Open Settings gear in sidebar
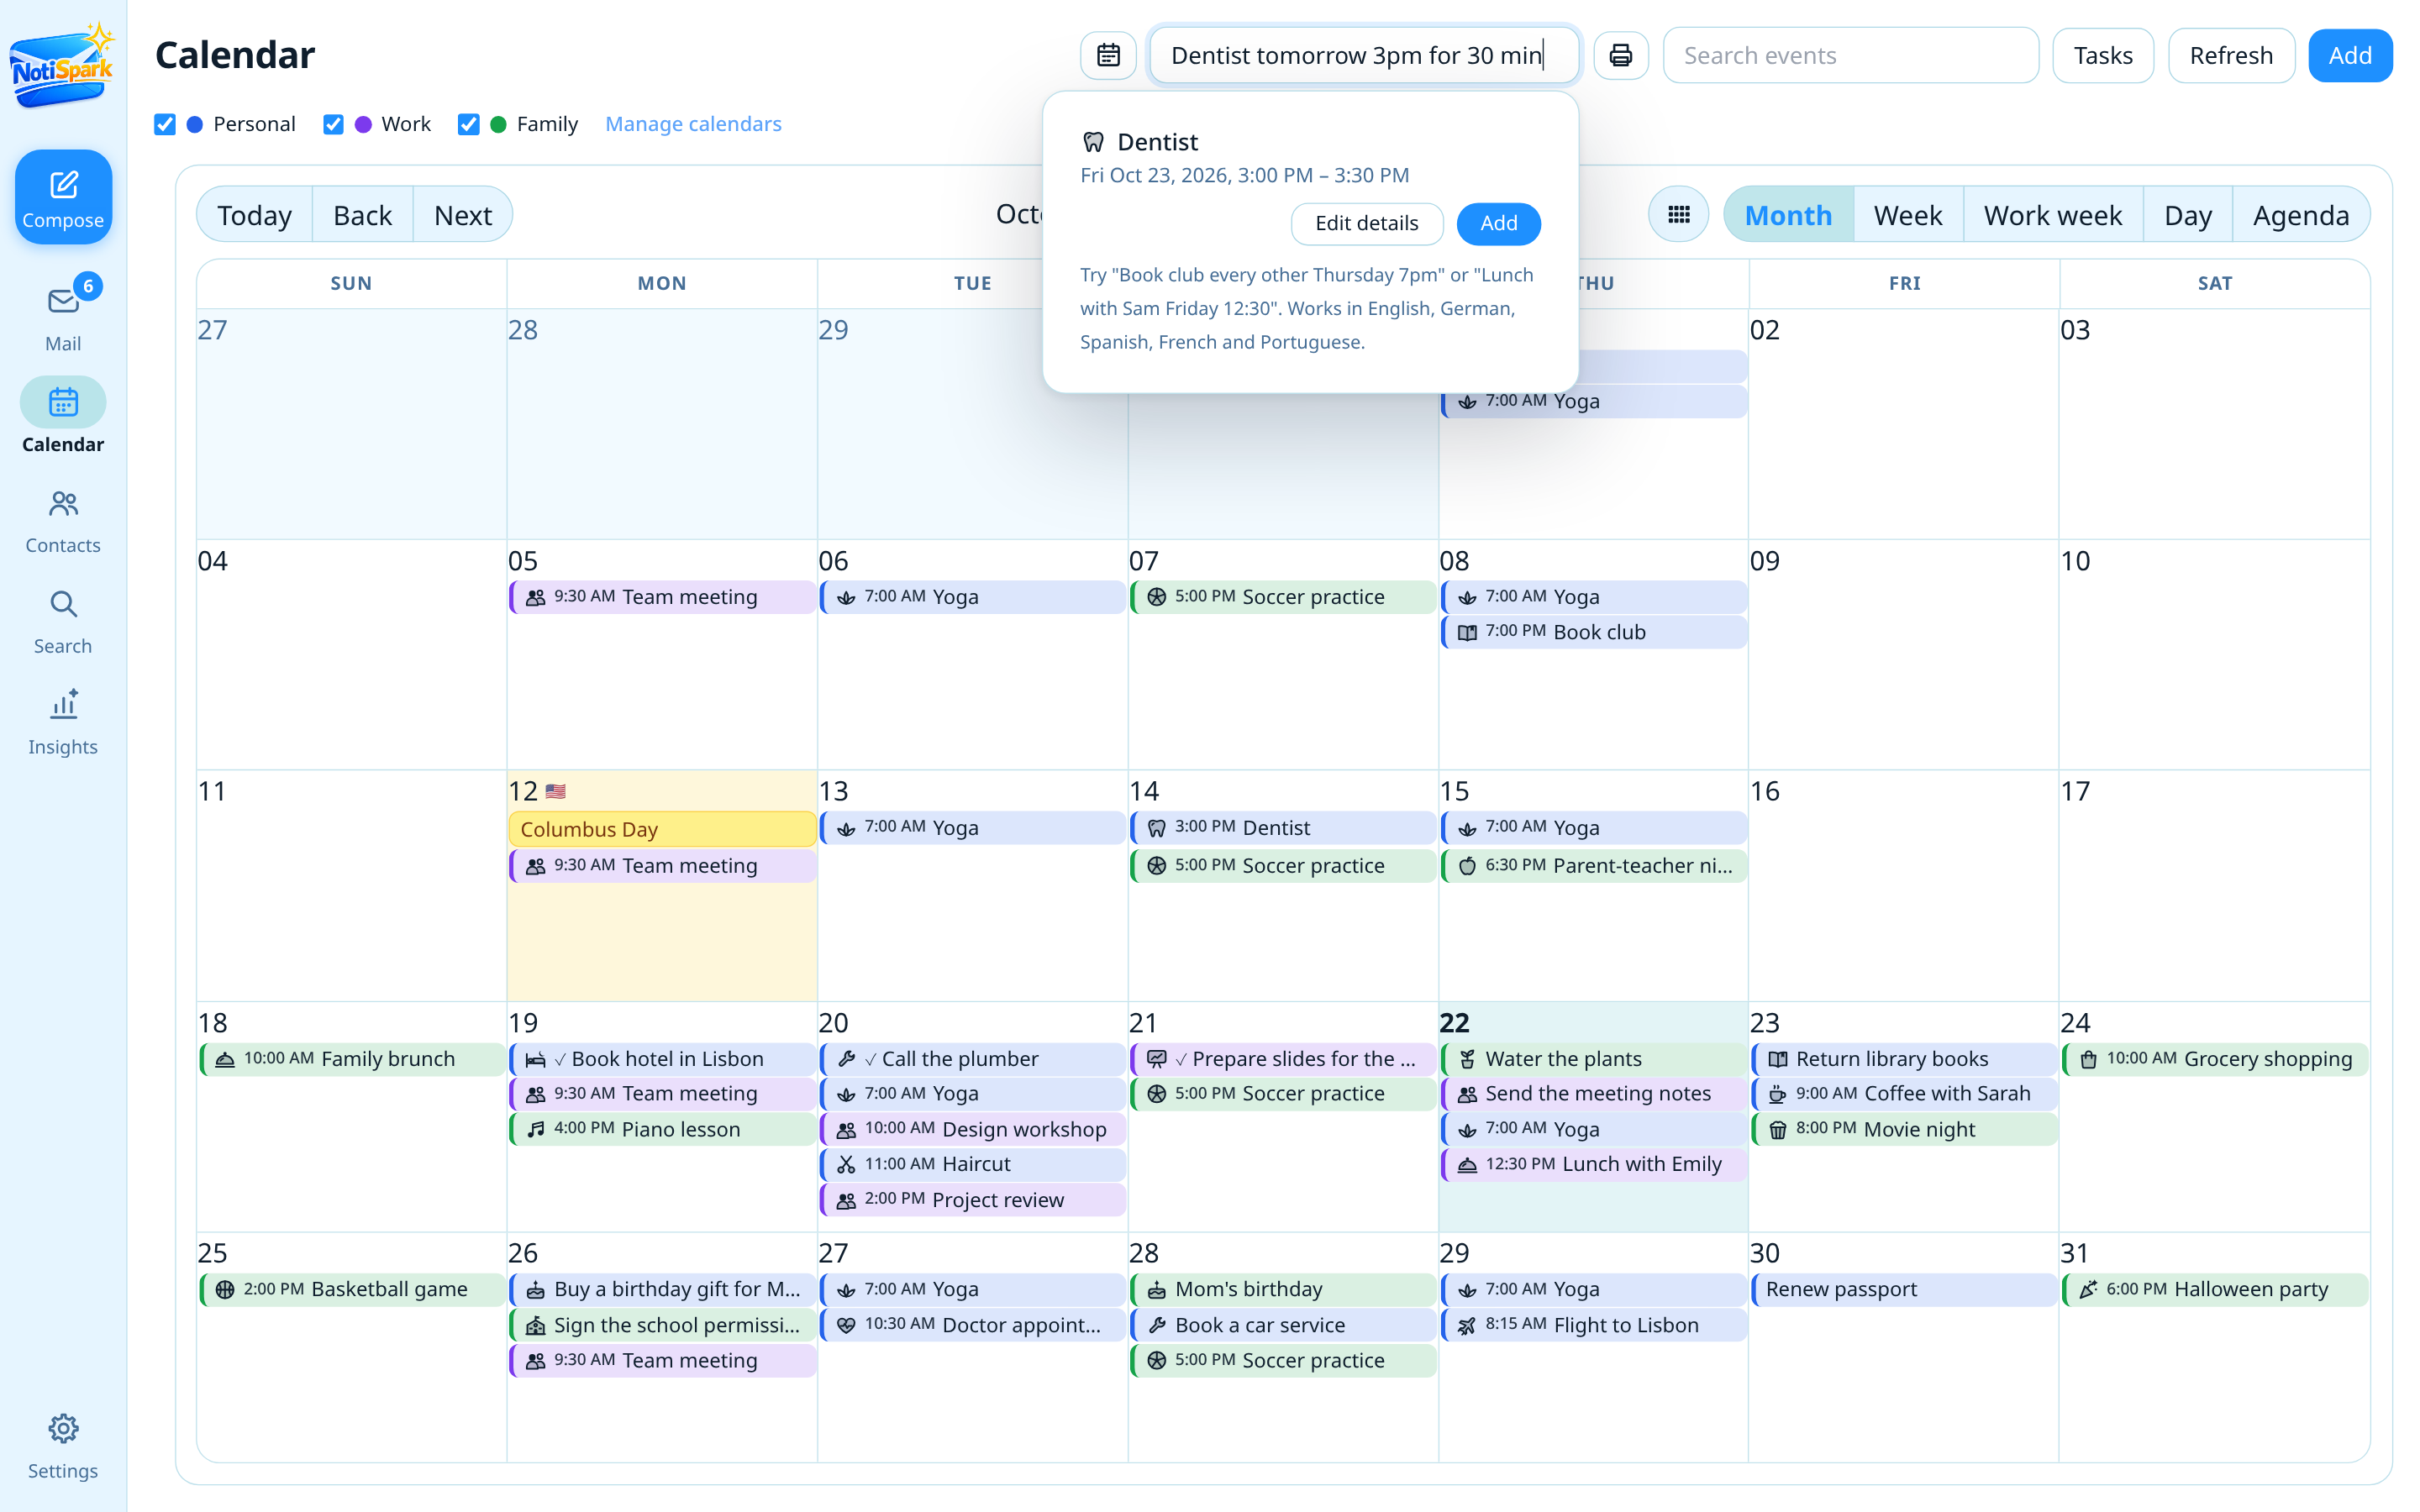2420x1512 pixels. (63, 1446)
